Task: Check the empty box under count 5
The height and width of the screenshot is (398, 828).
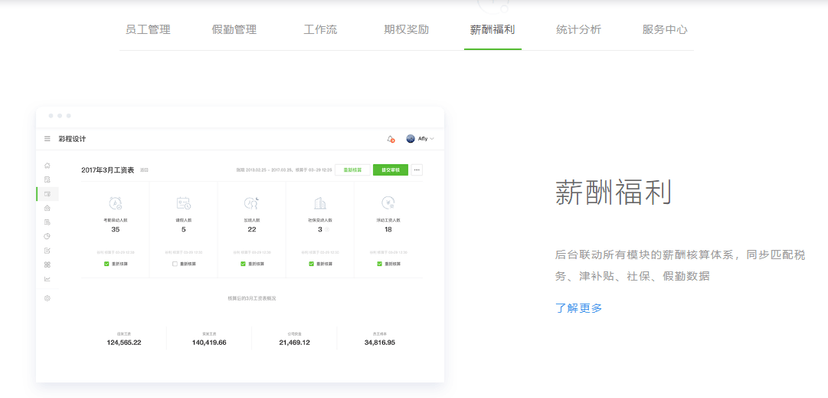Action: click(x=175, y=263)
